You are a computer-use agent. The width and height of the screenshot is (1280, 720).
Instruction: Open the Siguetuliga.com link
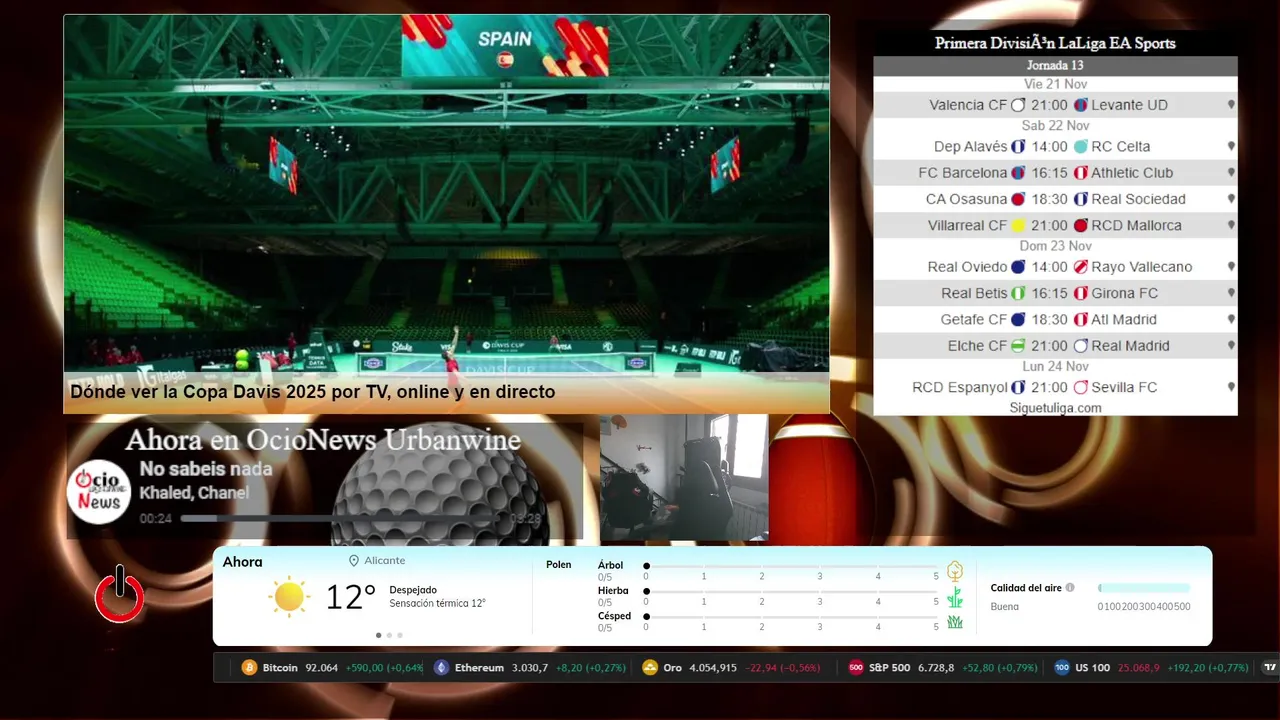tap(1055, 408)
